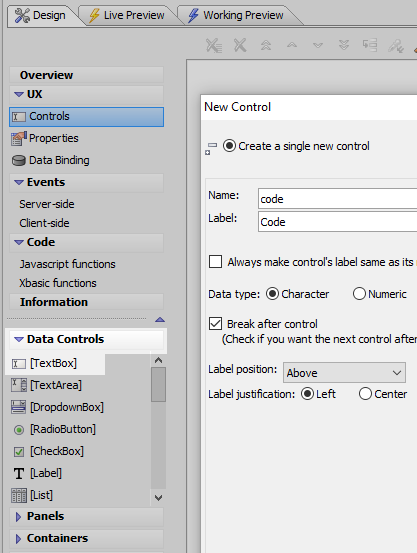The image size is (417, 553).
Task: Click the move-to-top double arrow icon
Action: click(266, 45)
